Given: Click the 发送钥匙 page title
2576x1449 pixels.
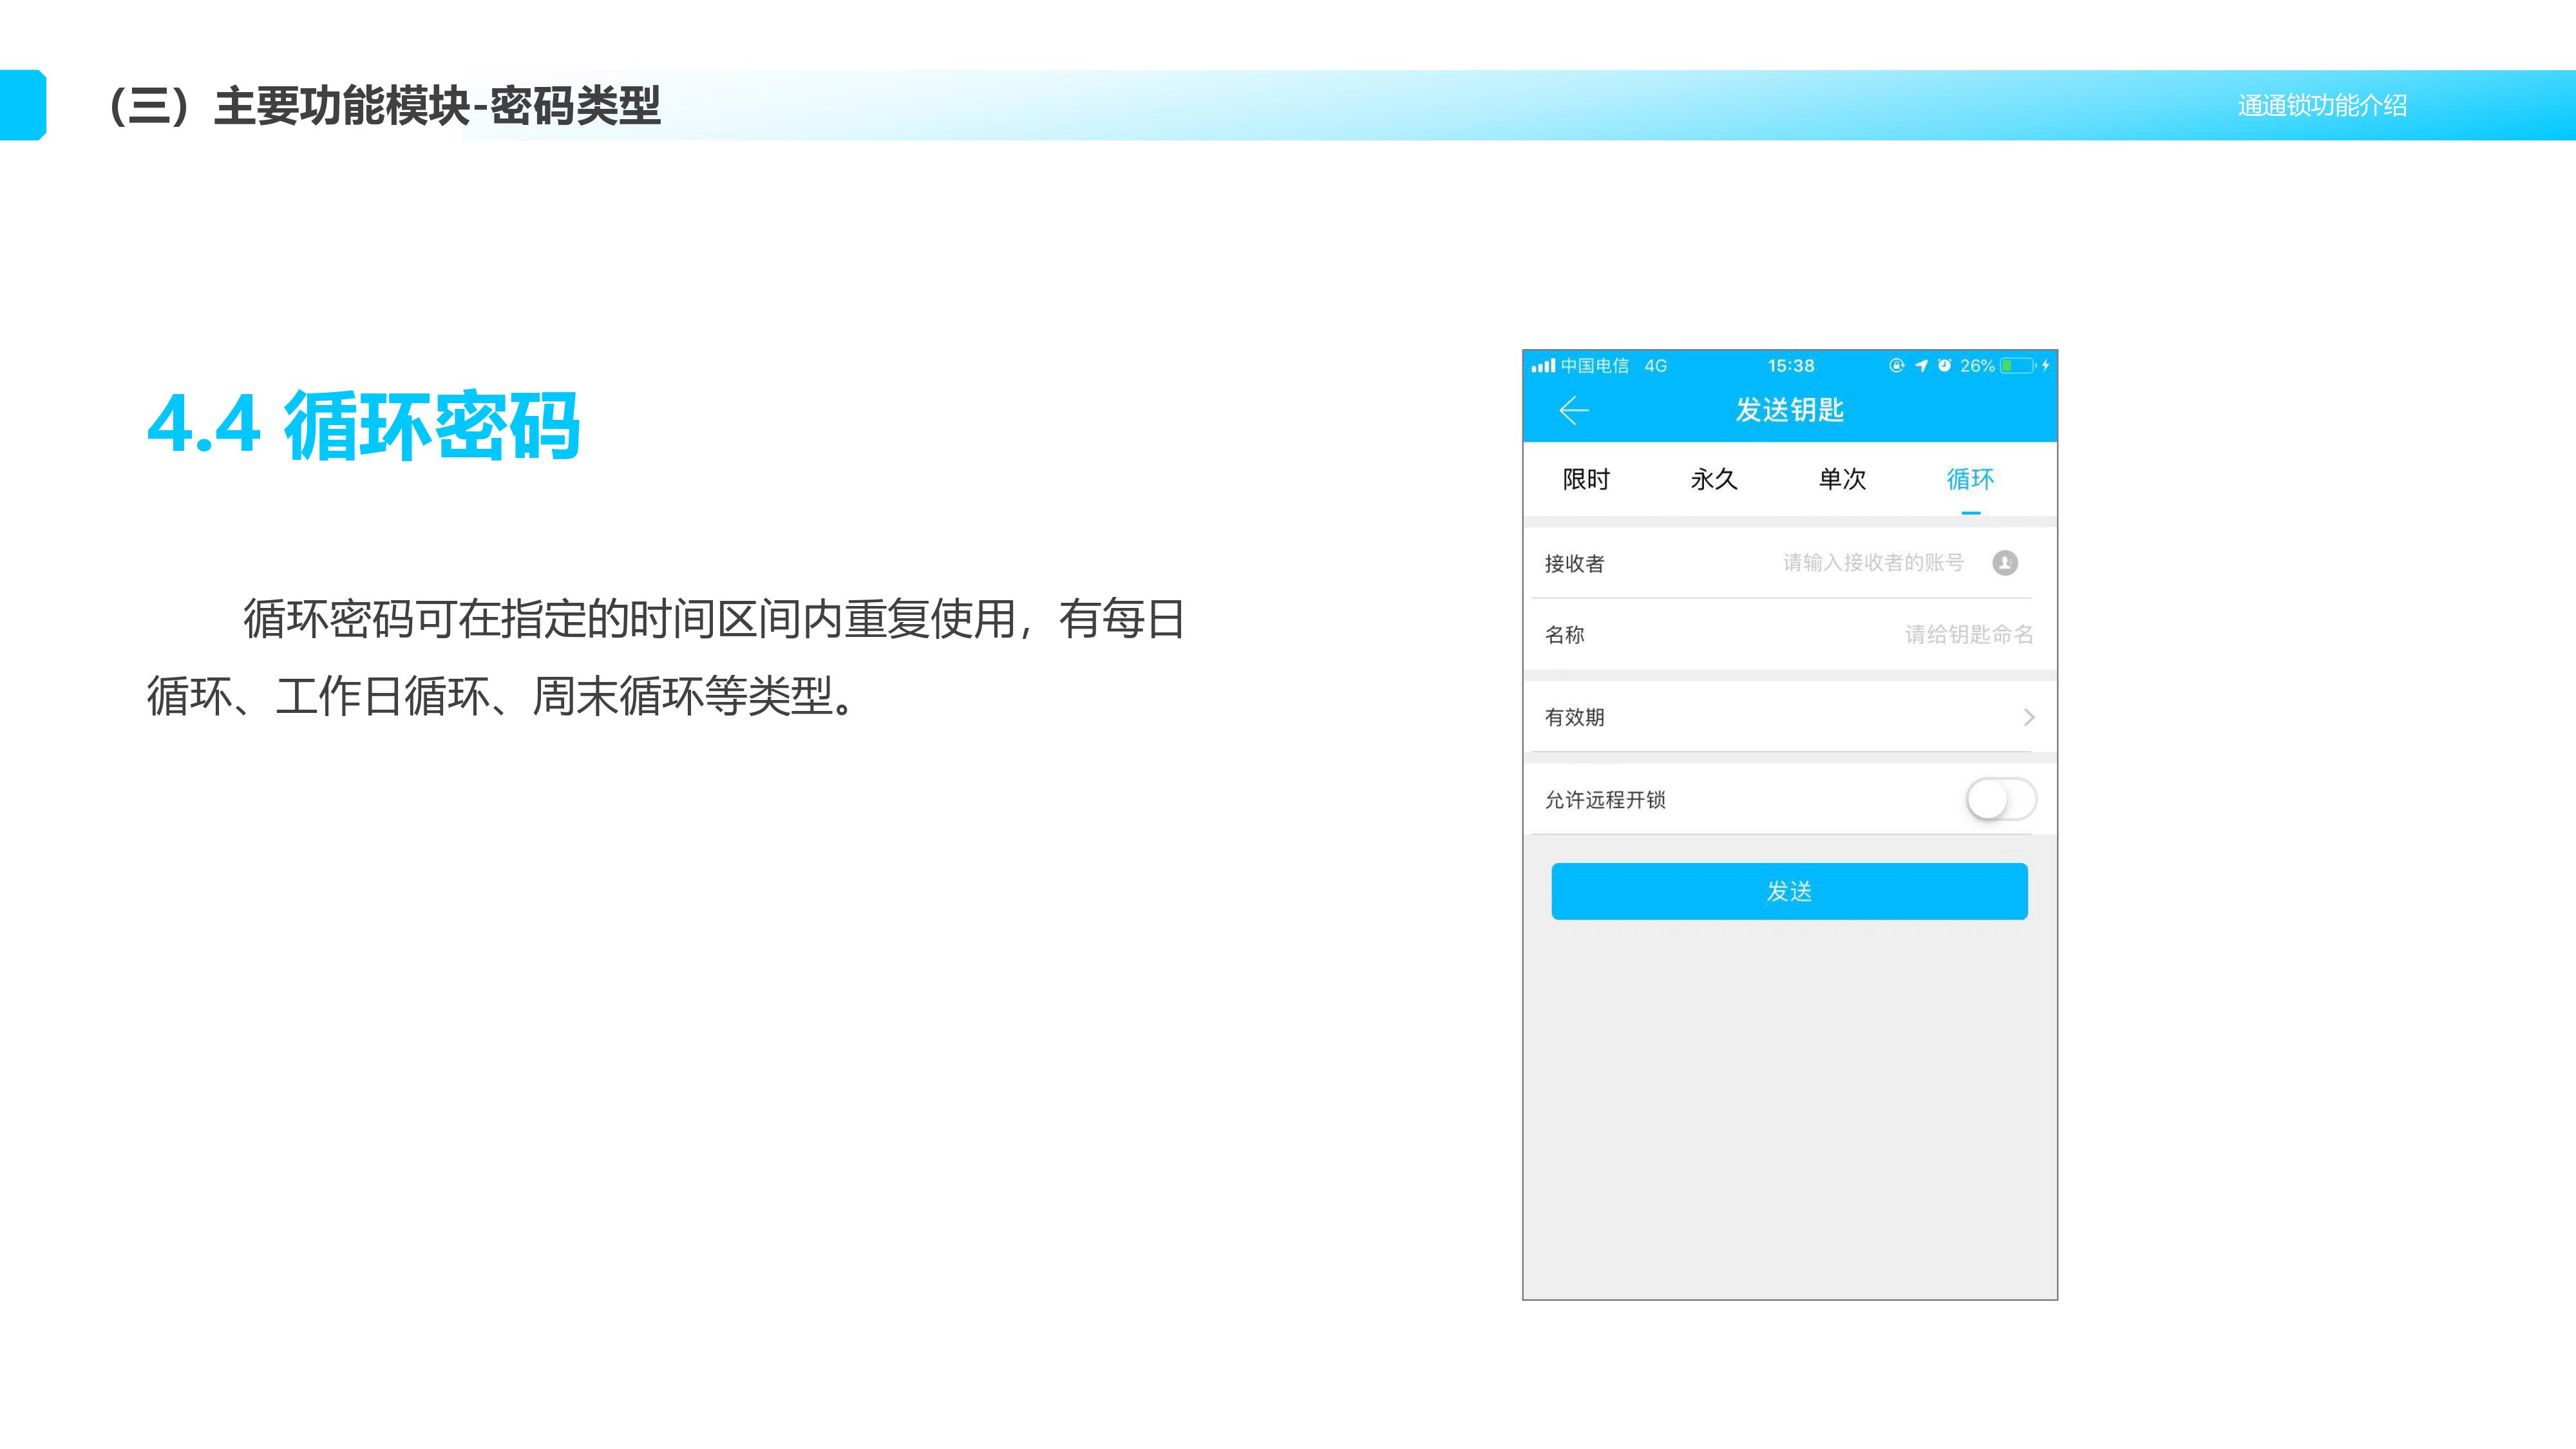Looking at the screenshot, I should click(x=1789, y=410).
